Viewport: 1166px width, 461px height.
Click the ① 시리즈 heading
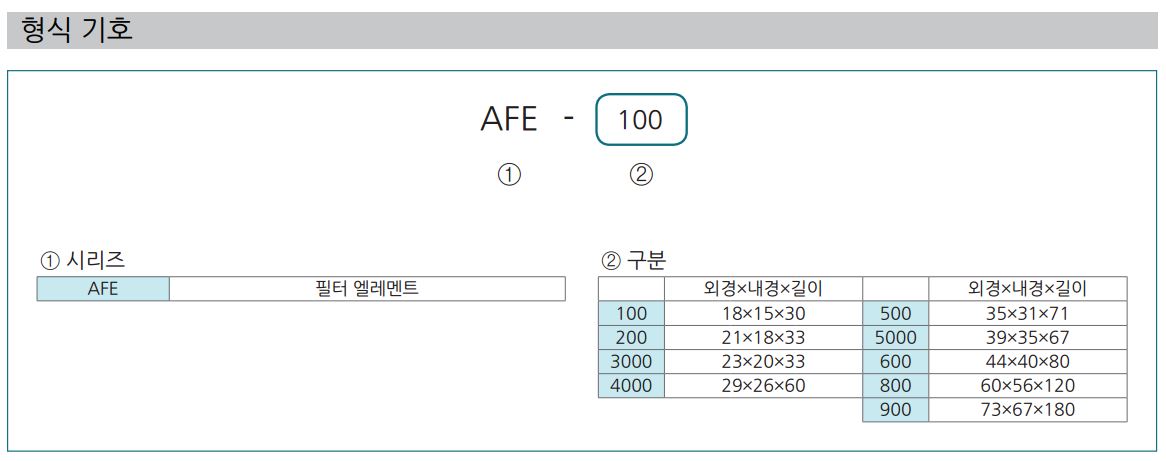pyautogui.click(x=83, y=260)
